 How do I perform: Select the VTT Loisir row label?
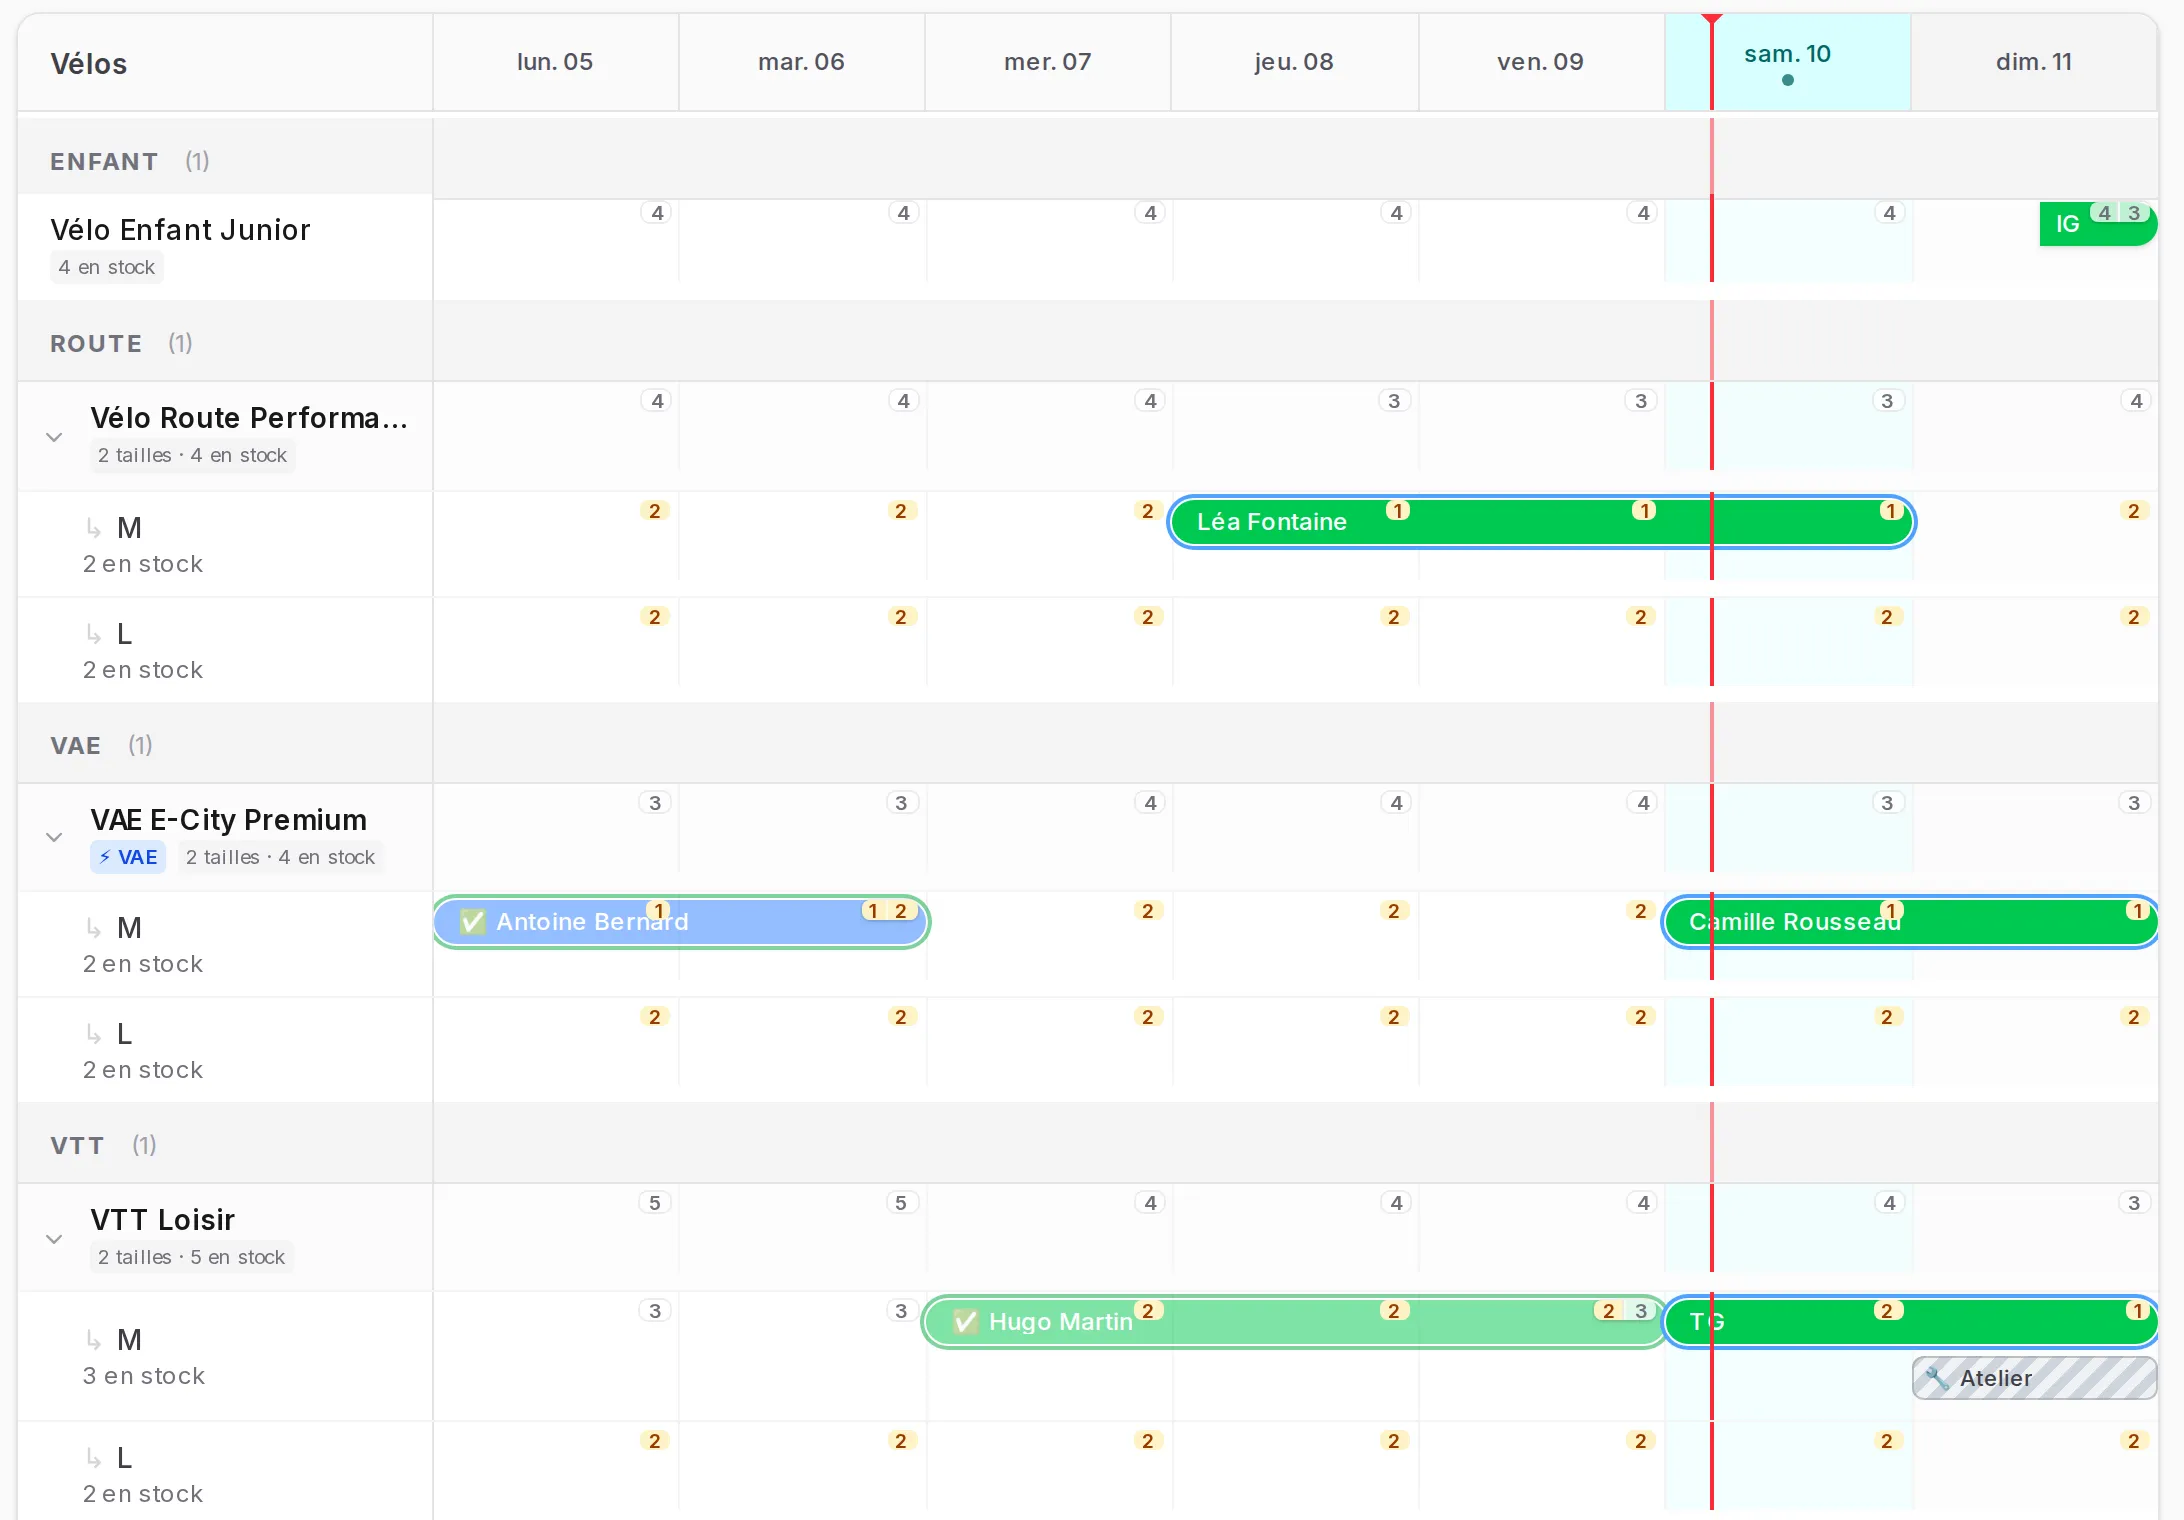coord(162,1220)
